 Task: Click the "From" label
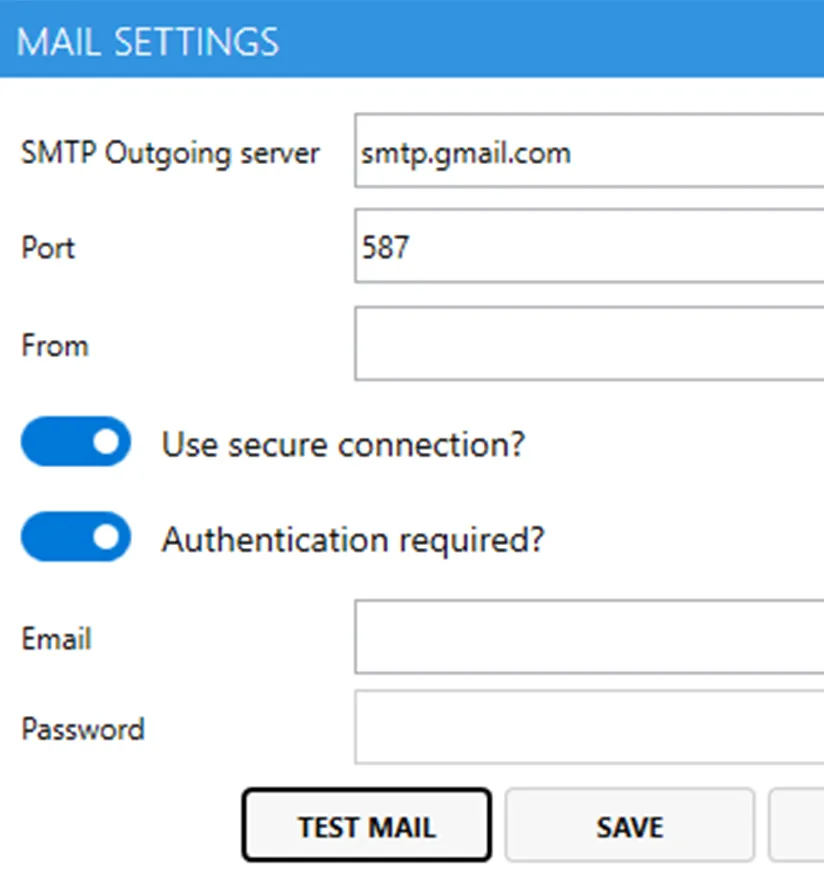[x=55, y=345]
